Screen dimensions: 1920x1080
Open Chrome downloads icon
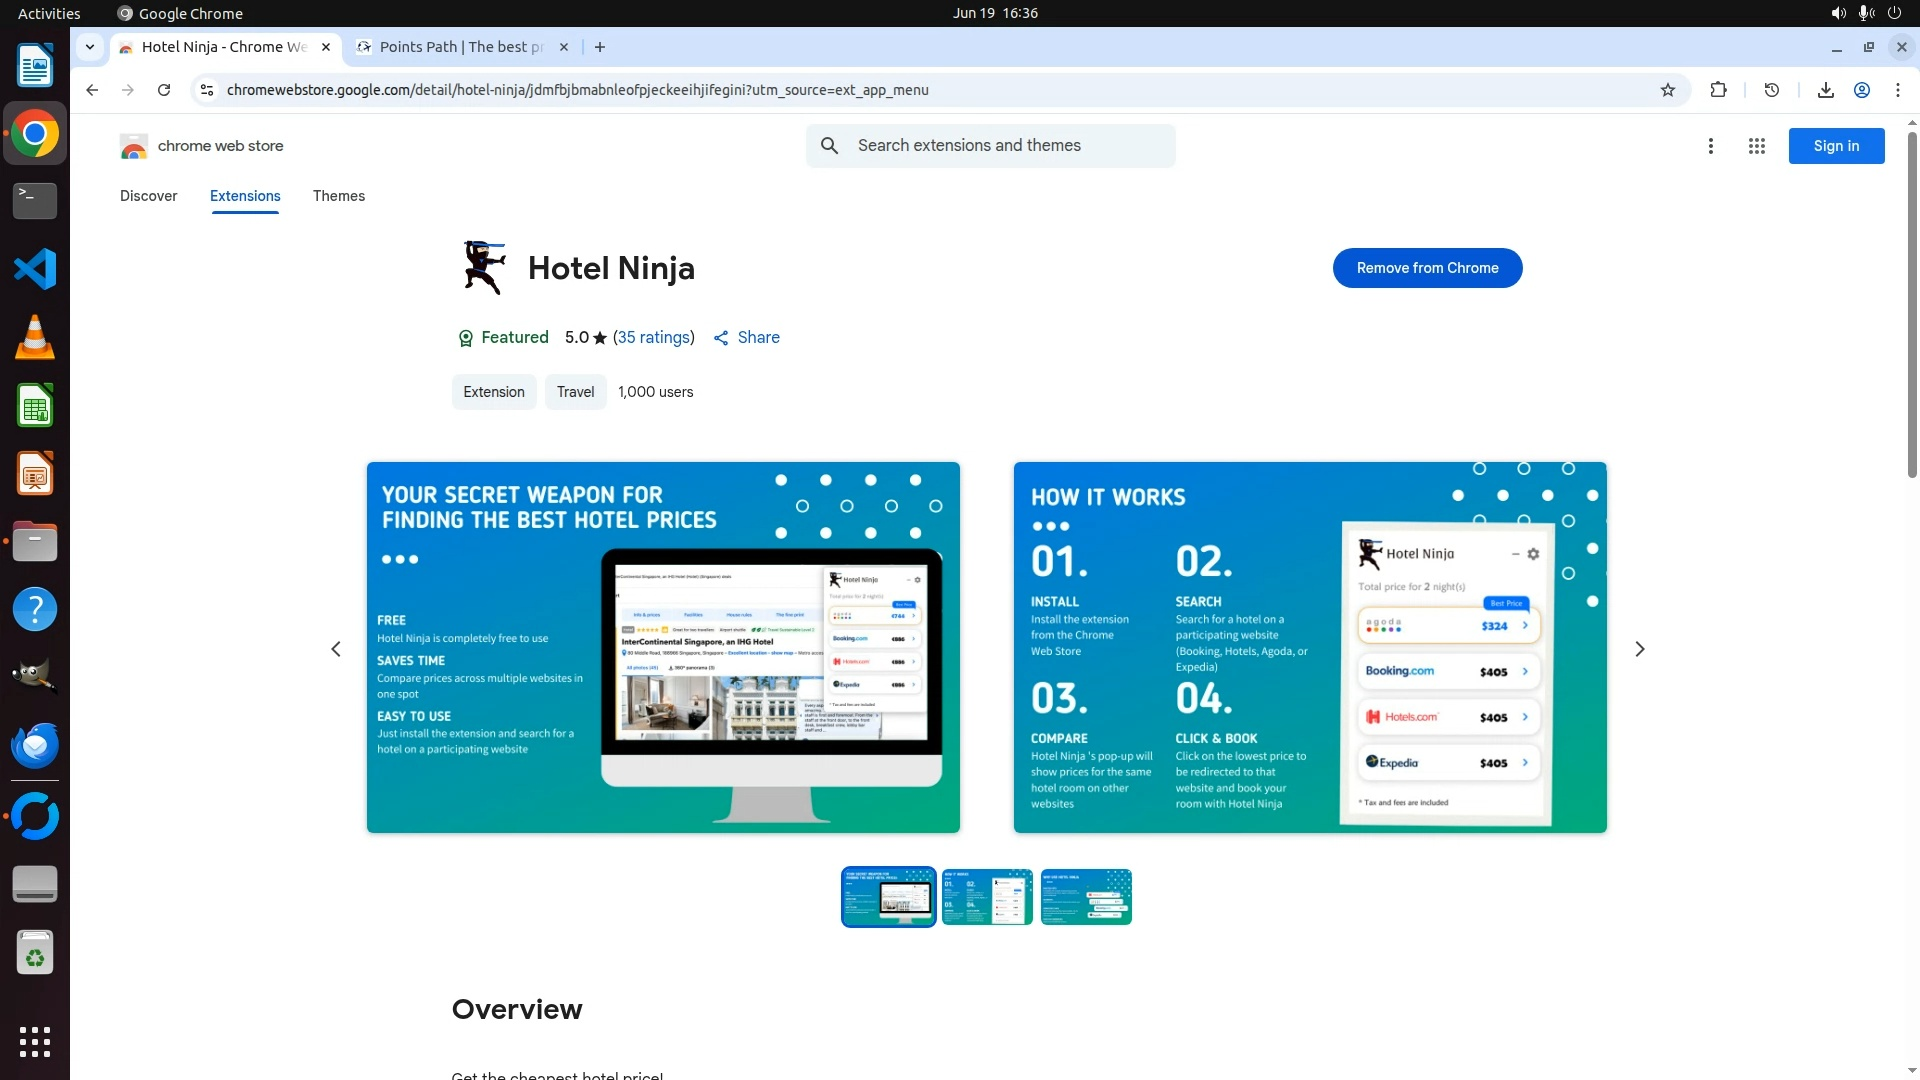pyautogui.click(x=1825, y=90)
